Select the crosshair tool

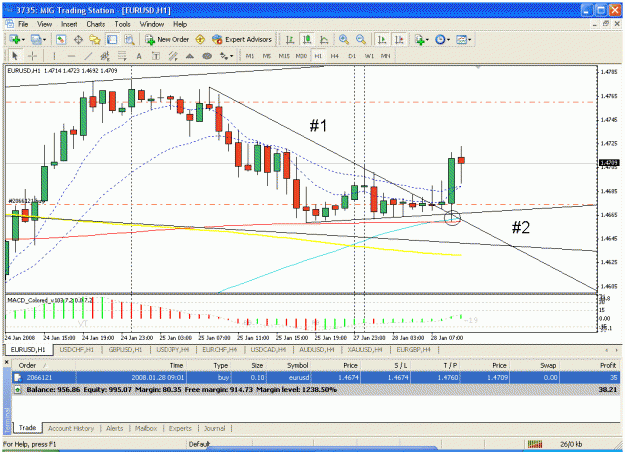tap(32, 56)
